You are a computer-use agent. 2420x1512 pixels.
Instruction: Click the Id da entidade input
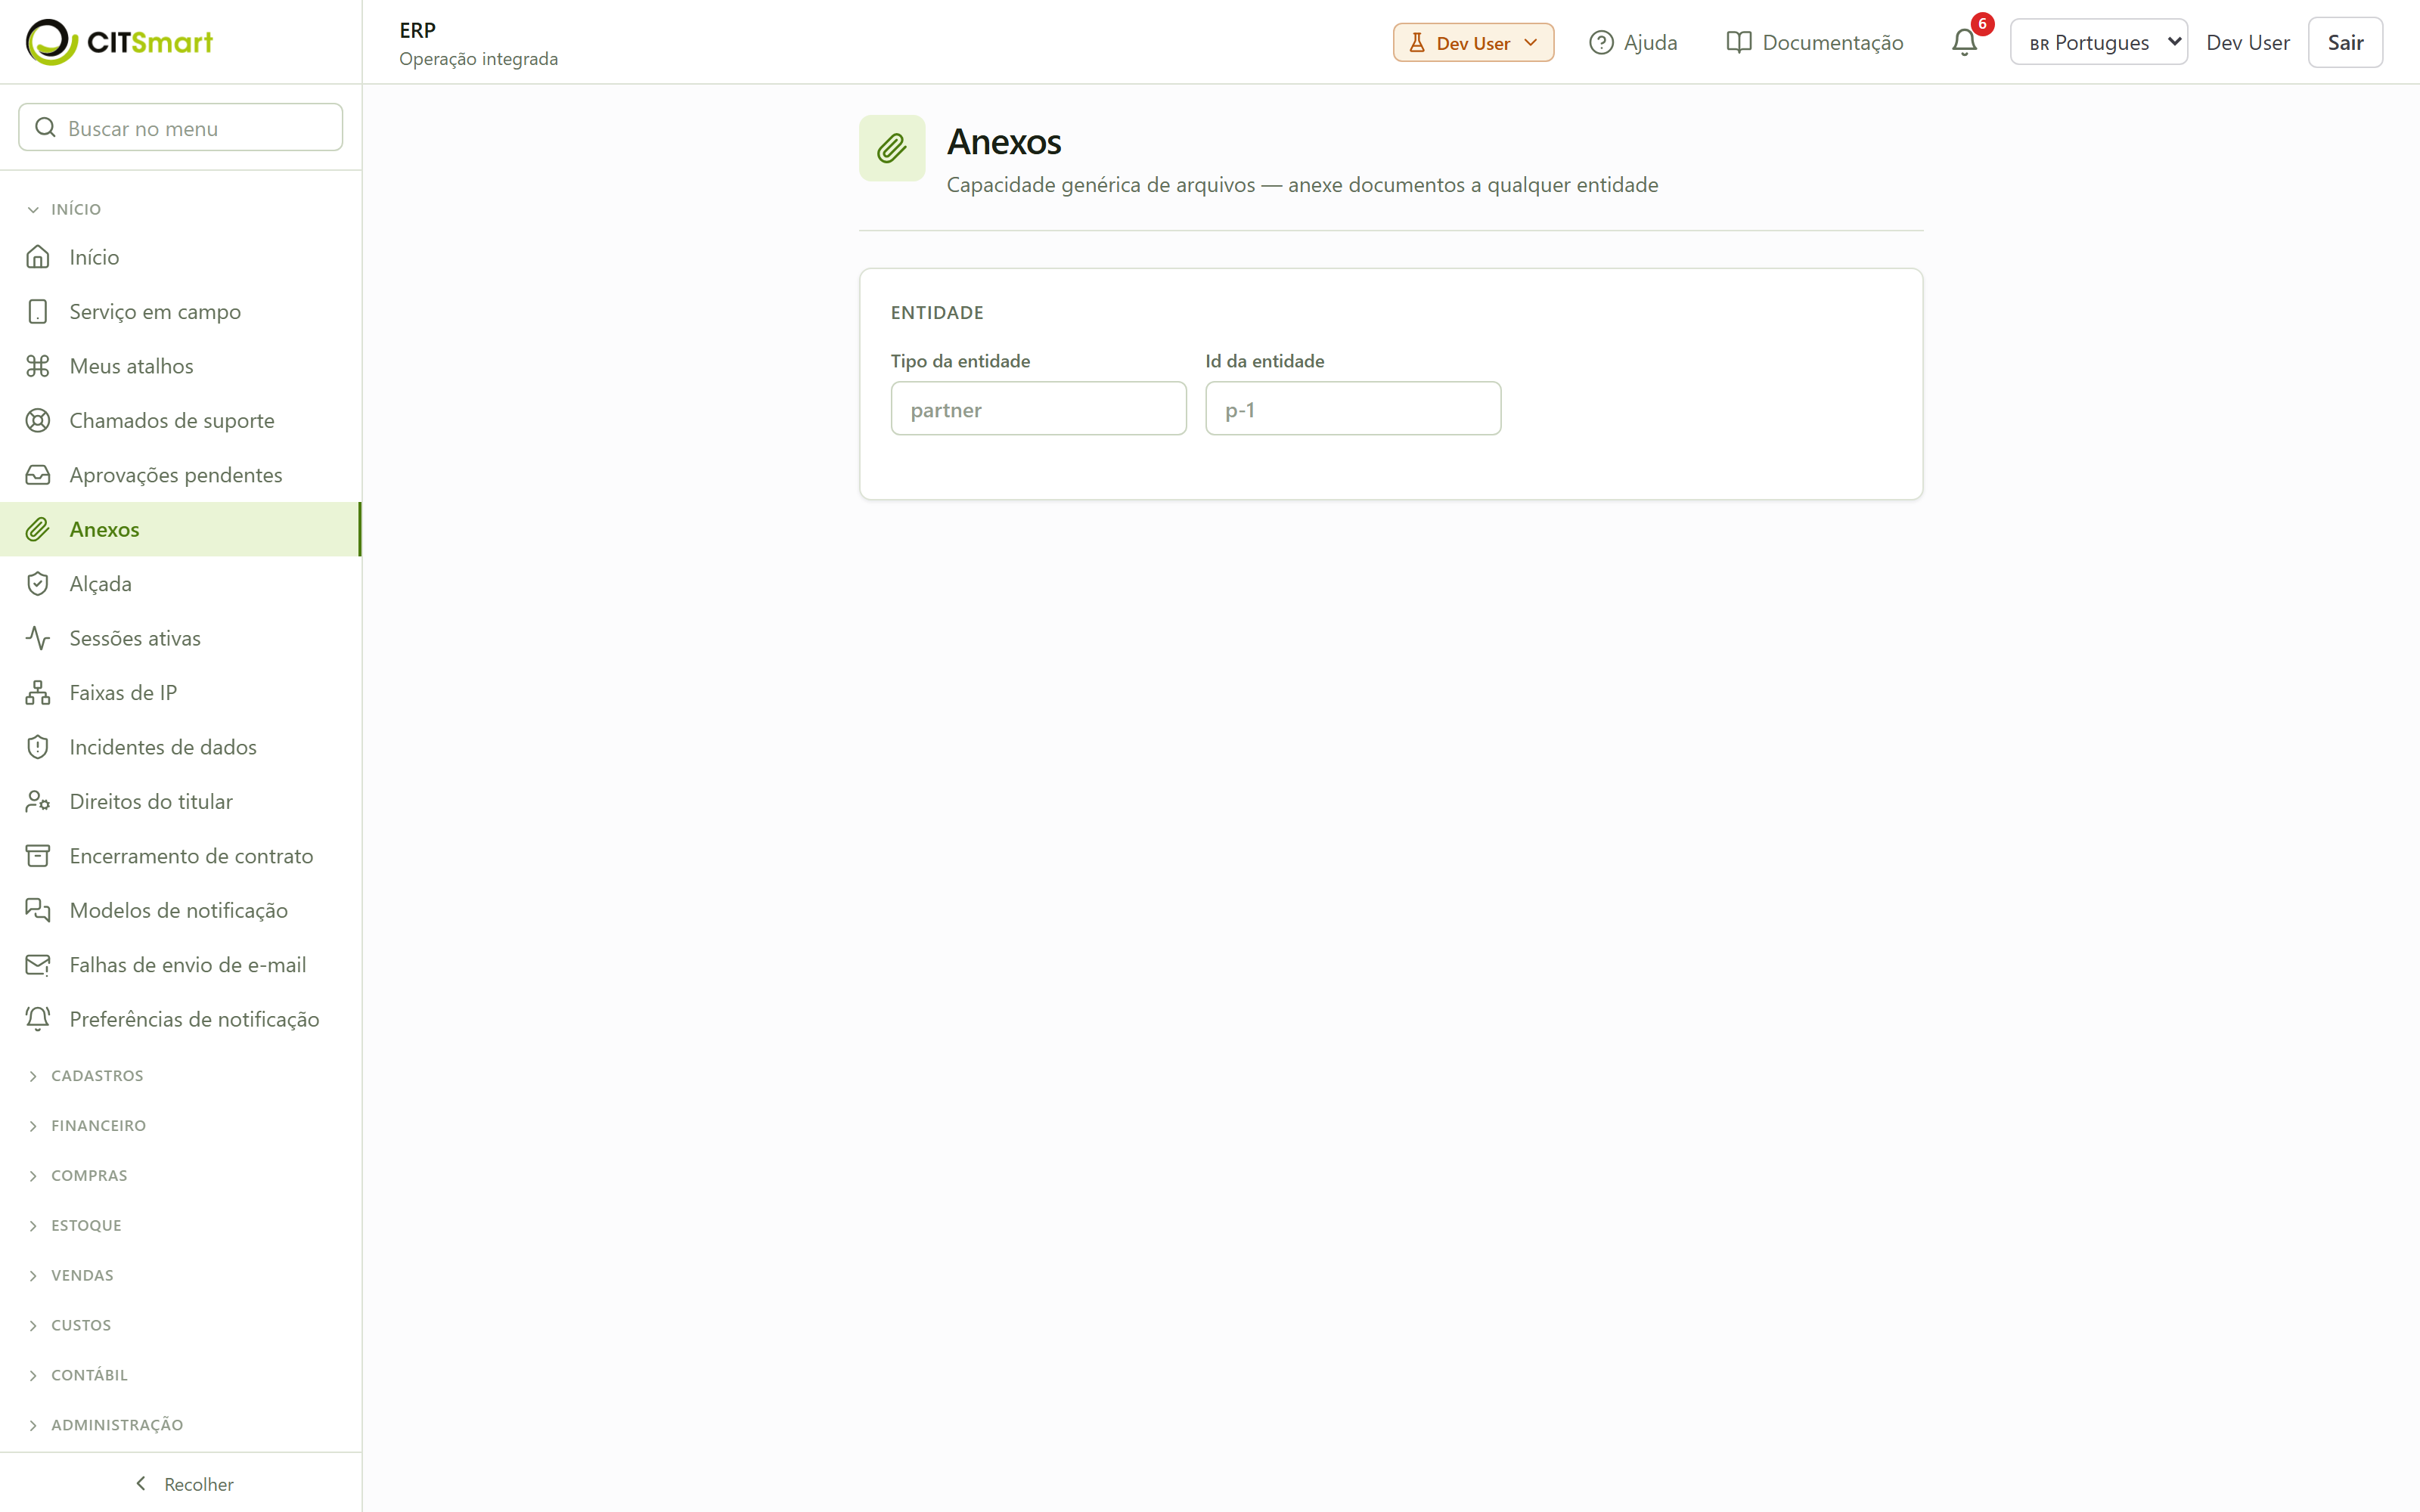click(x=1353, y=409)
